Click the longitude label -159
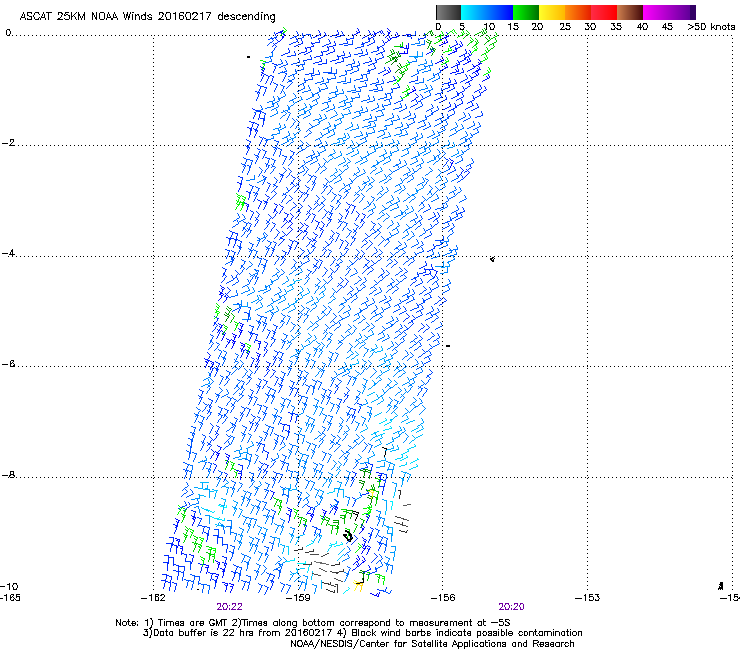The image size is (740, 650). [x=298, y=598]
